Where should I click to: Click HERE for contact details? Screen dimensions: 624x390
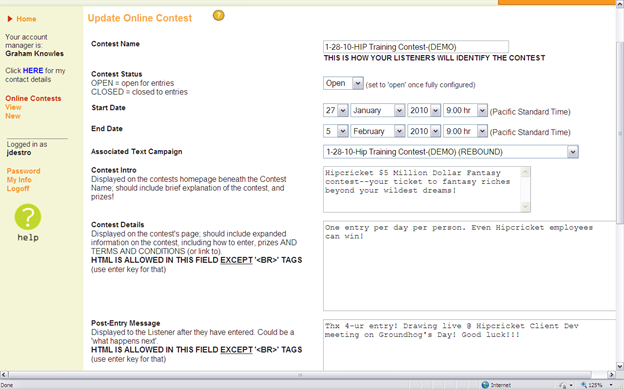click(33, 70)
